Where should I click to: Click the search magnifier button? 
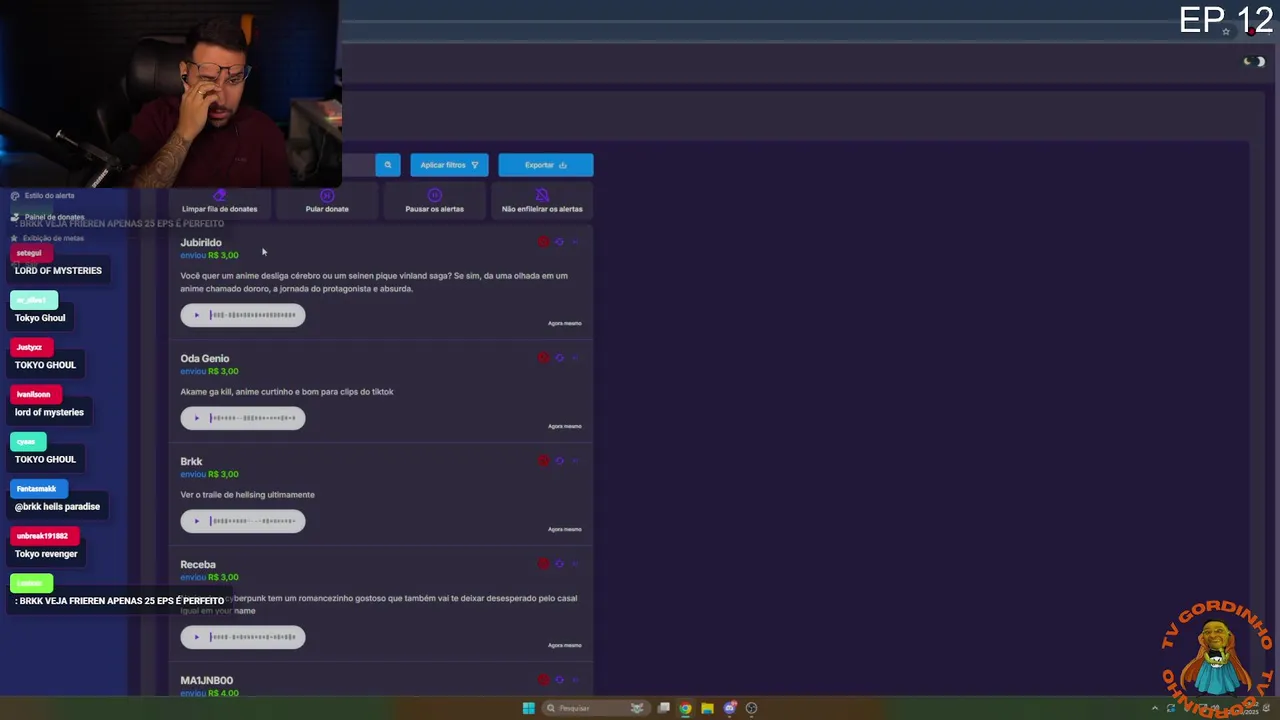[x=388, y=165]
